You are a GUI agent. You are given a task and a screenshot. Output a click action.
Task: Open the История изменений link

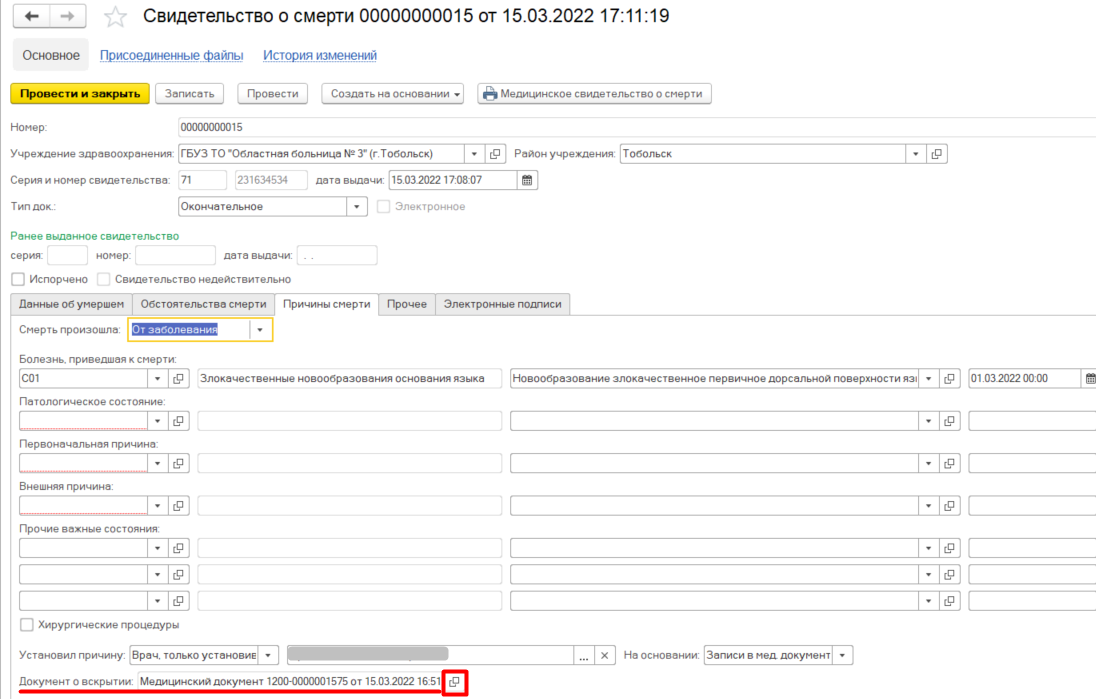click(320, 56)
